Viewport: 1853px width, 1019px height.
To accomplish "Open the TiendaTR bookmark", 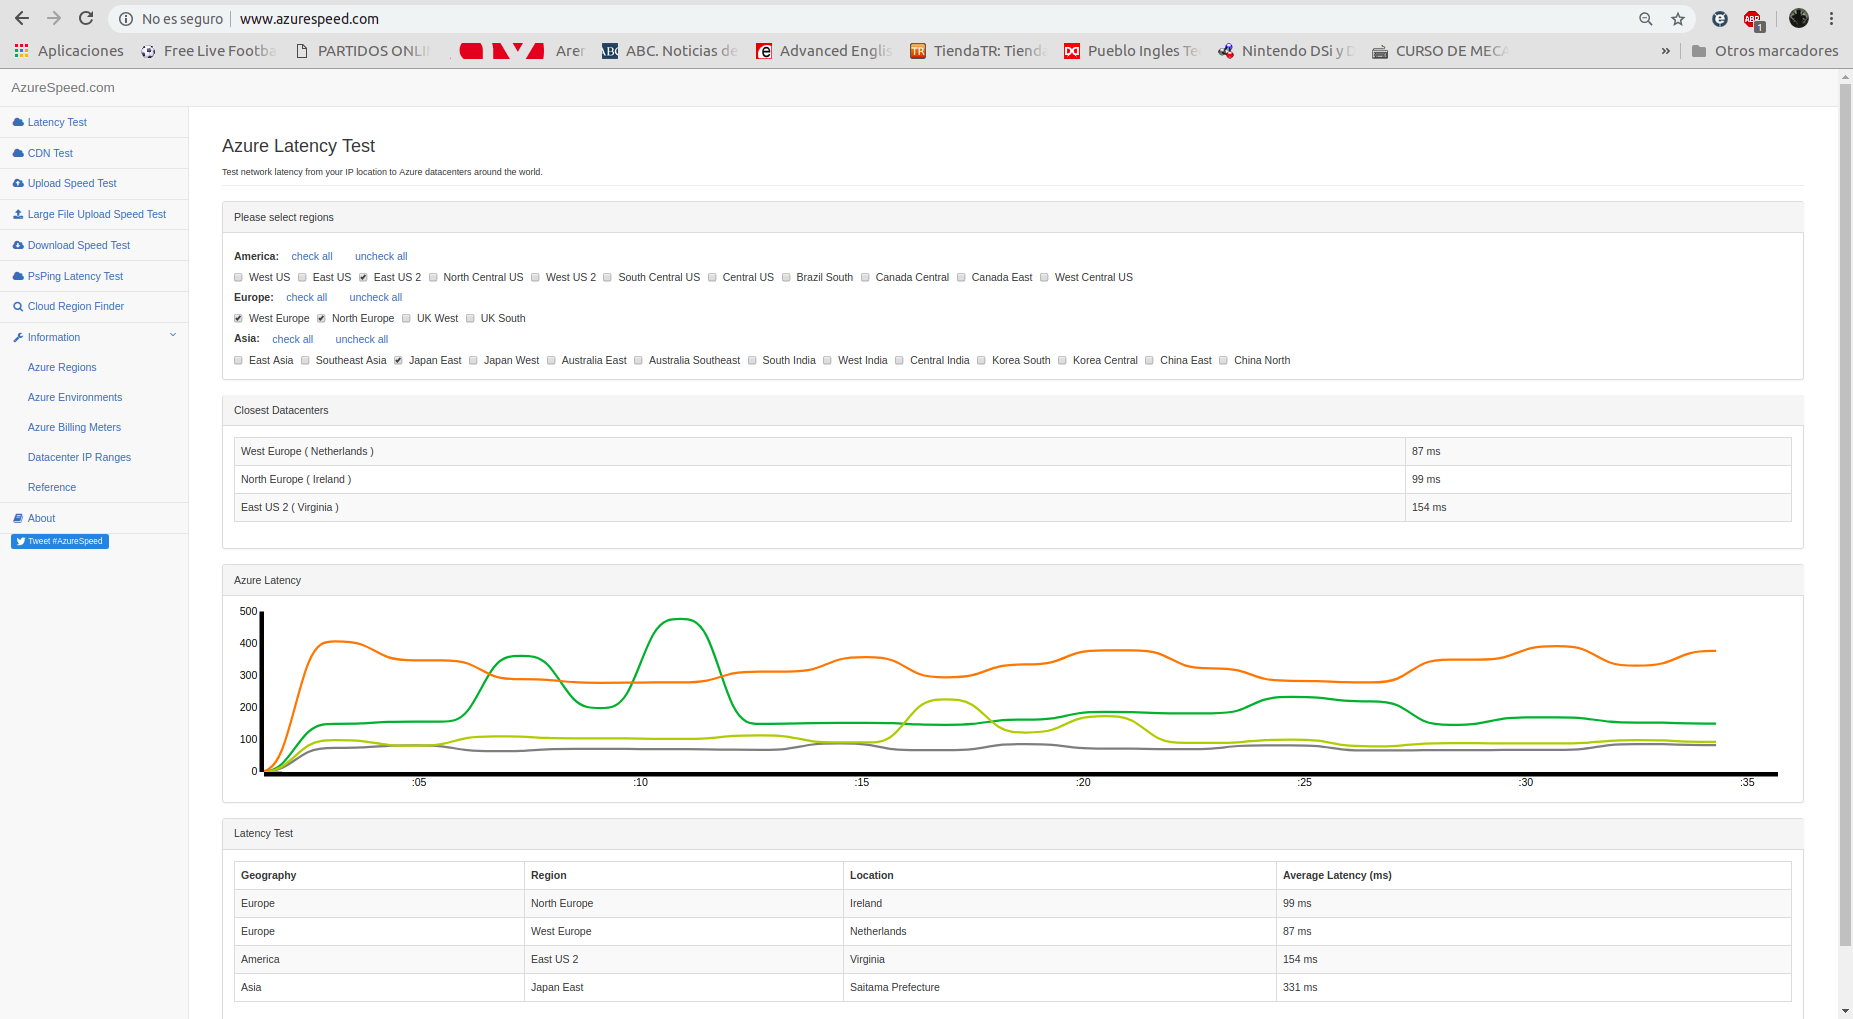I will point(977,51).
